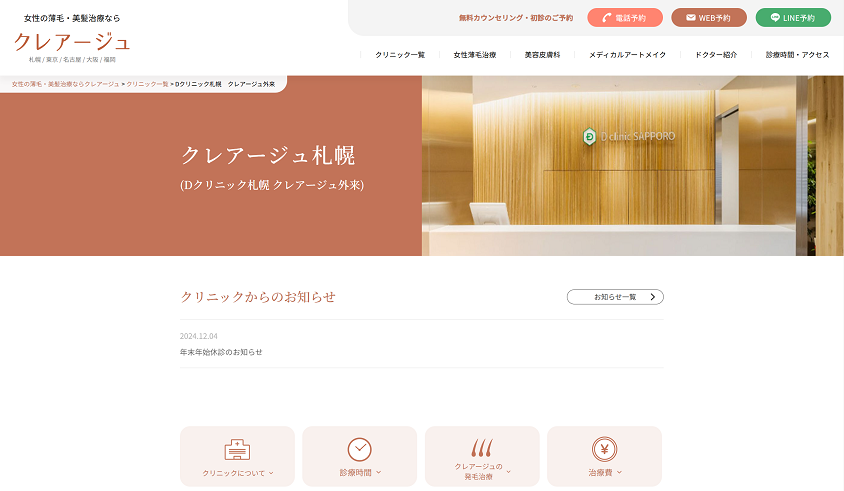
Task: Click the お知らせ一覧 button
Action: 615,297
